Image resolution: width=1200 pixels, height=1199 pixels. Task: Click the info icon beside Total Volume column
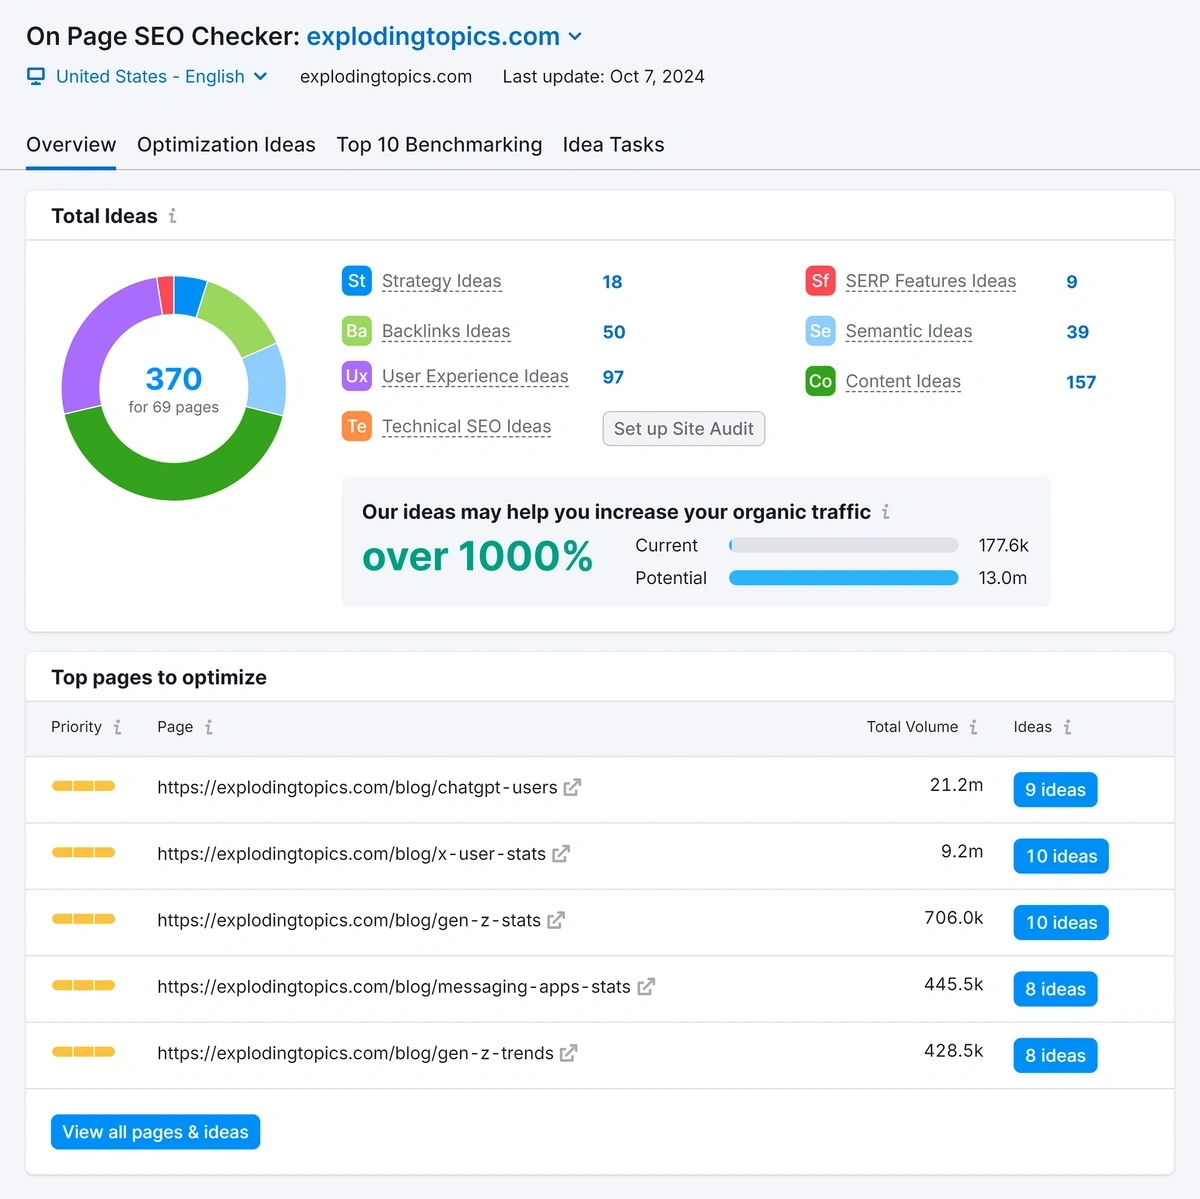coord(974,727)
